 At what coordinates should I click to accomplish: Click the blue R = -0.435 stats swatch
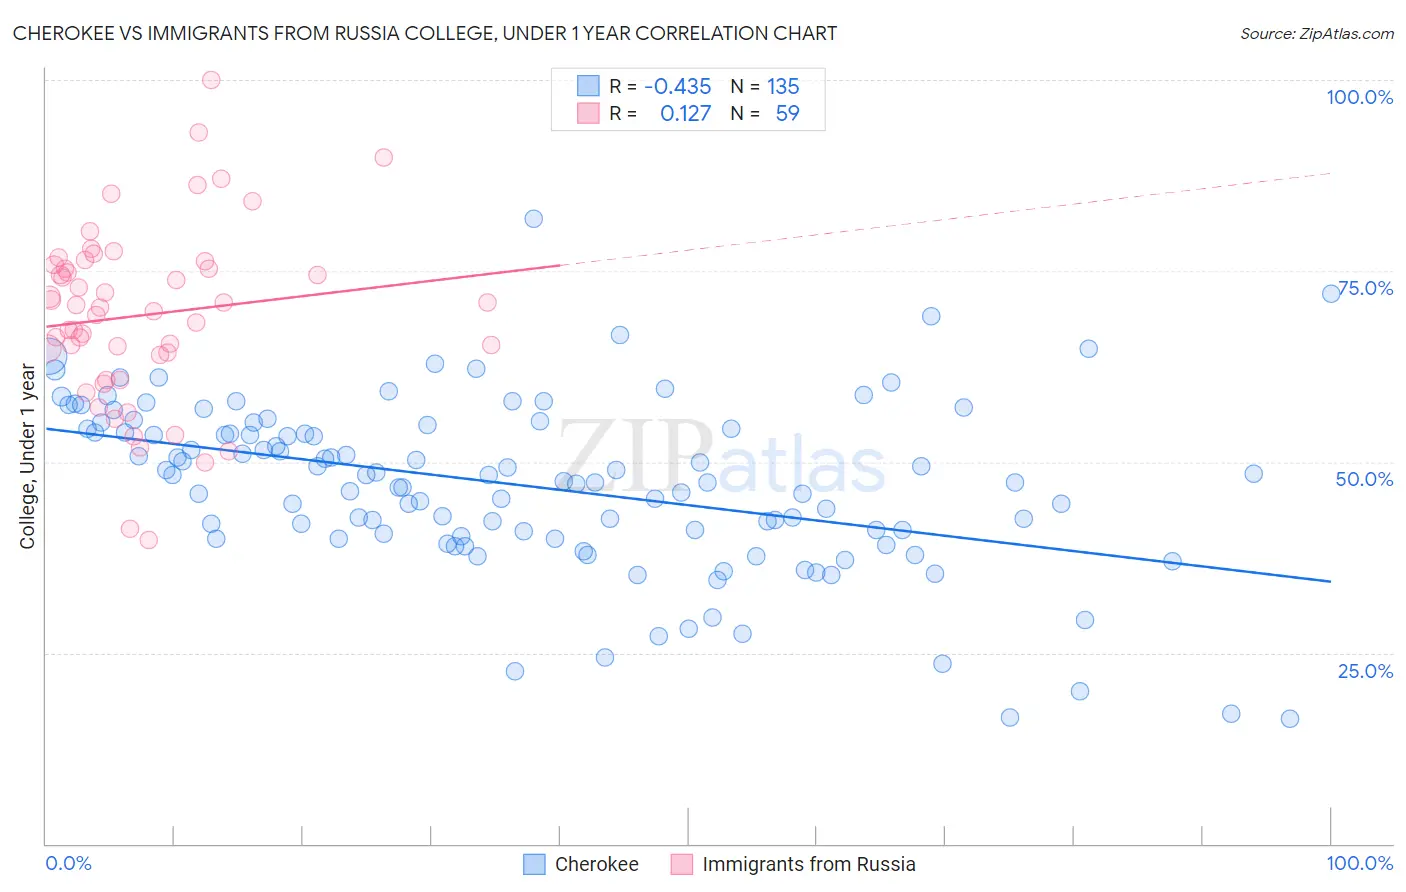click(588, 86)
